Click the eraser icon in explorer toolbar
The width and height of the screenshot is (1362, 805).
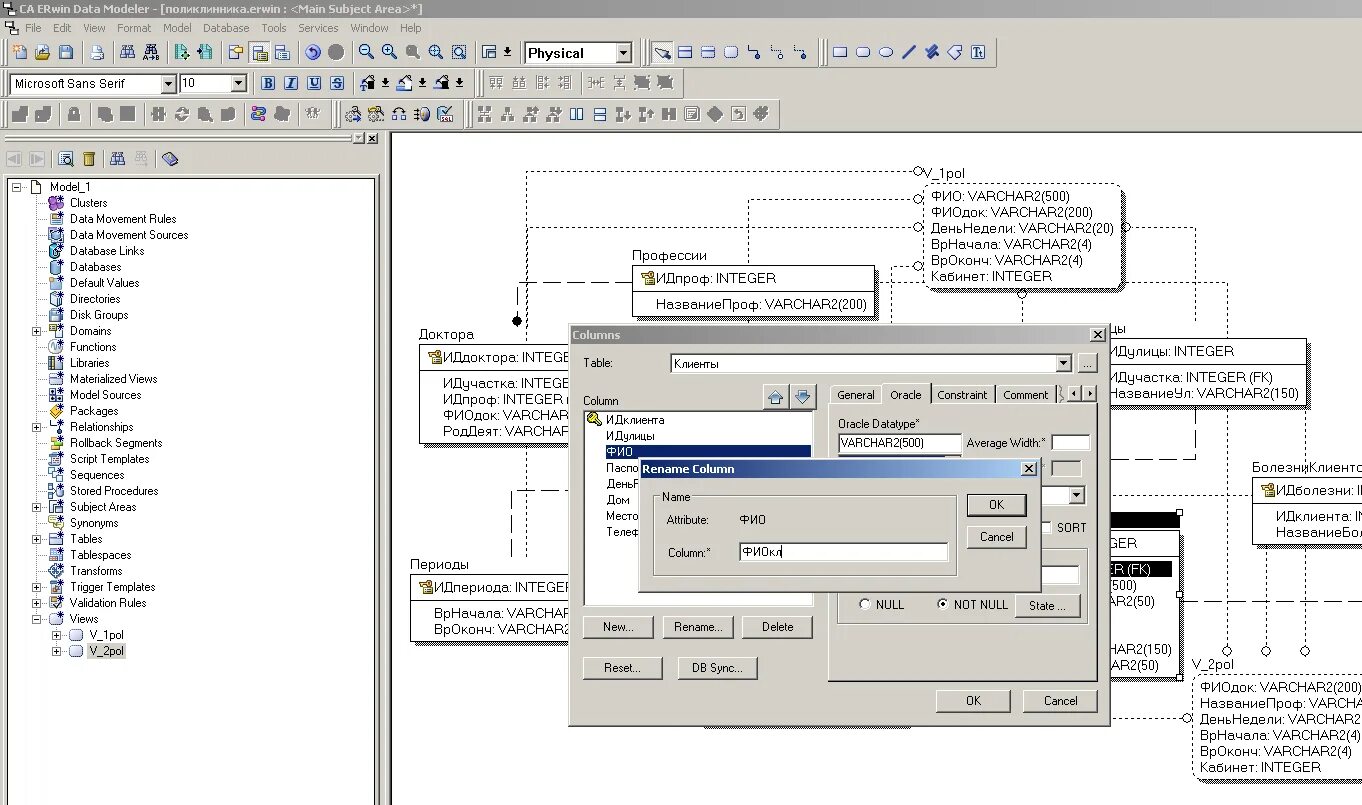click(170, 158)
